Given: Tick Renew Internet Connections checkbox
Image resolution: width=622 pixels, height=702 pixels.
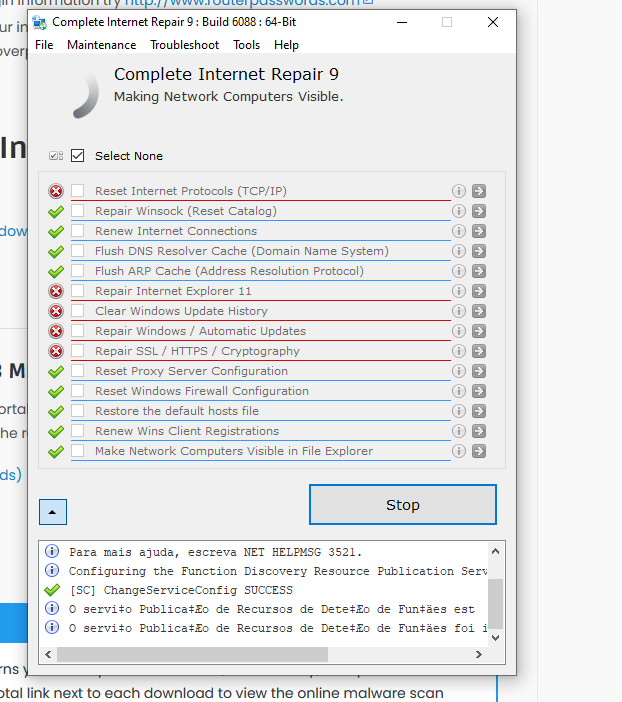Looking at the screenshot, I should tap(77, 231).
